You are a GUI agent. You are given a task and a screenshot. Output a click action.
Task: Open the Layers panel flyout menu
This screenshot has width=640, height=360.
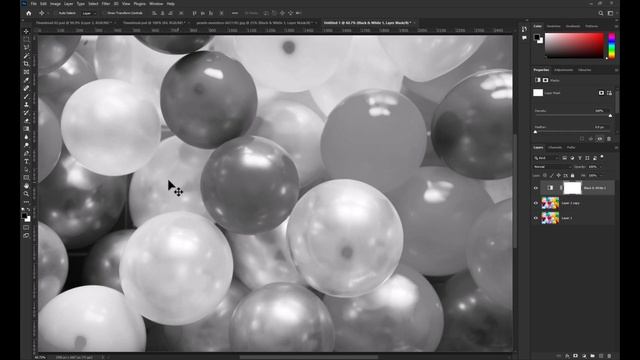(x=616, y=147)
